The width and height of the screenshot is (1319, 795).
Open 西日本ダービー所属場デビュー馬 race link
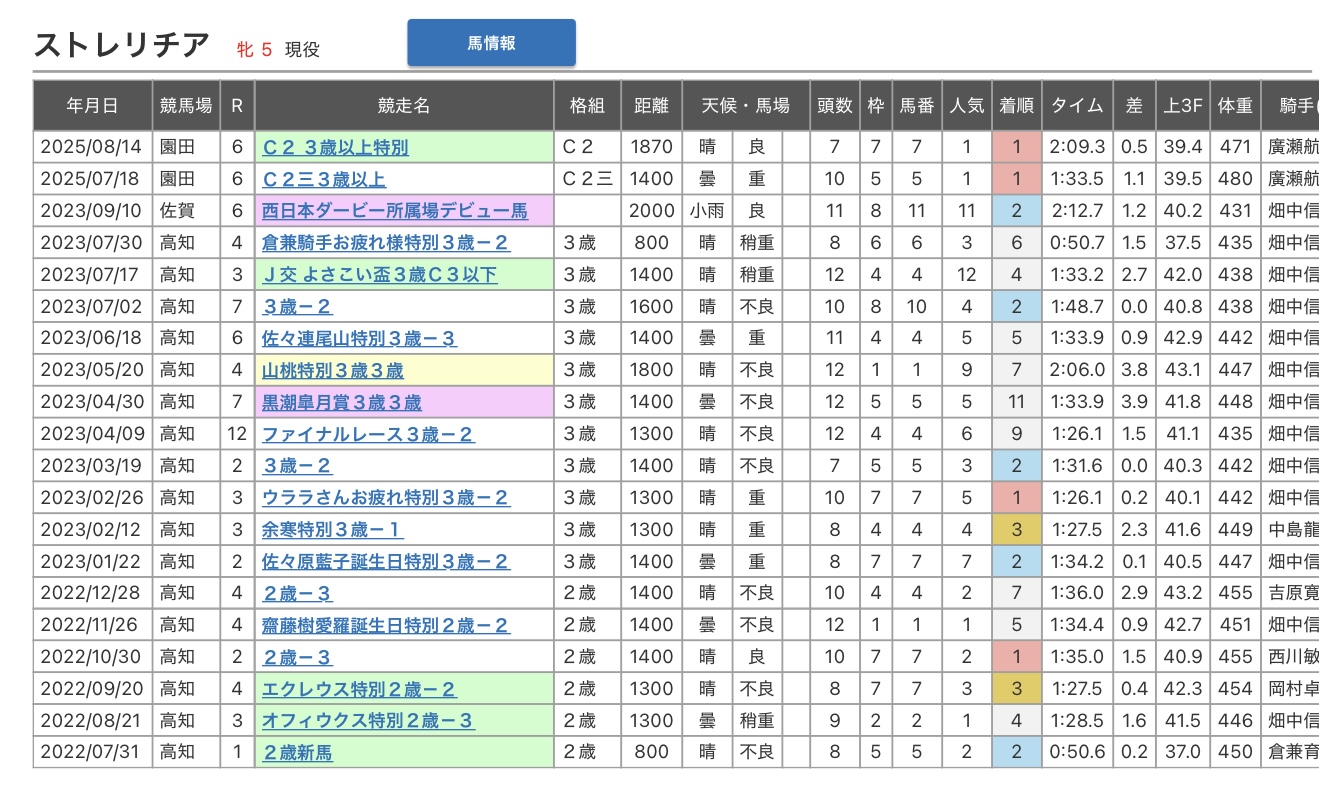394,211
